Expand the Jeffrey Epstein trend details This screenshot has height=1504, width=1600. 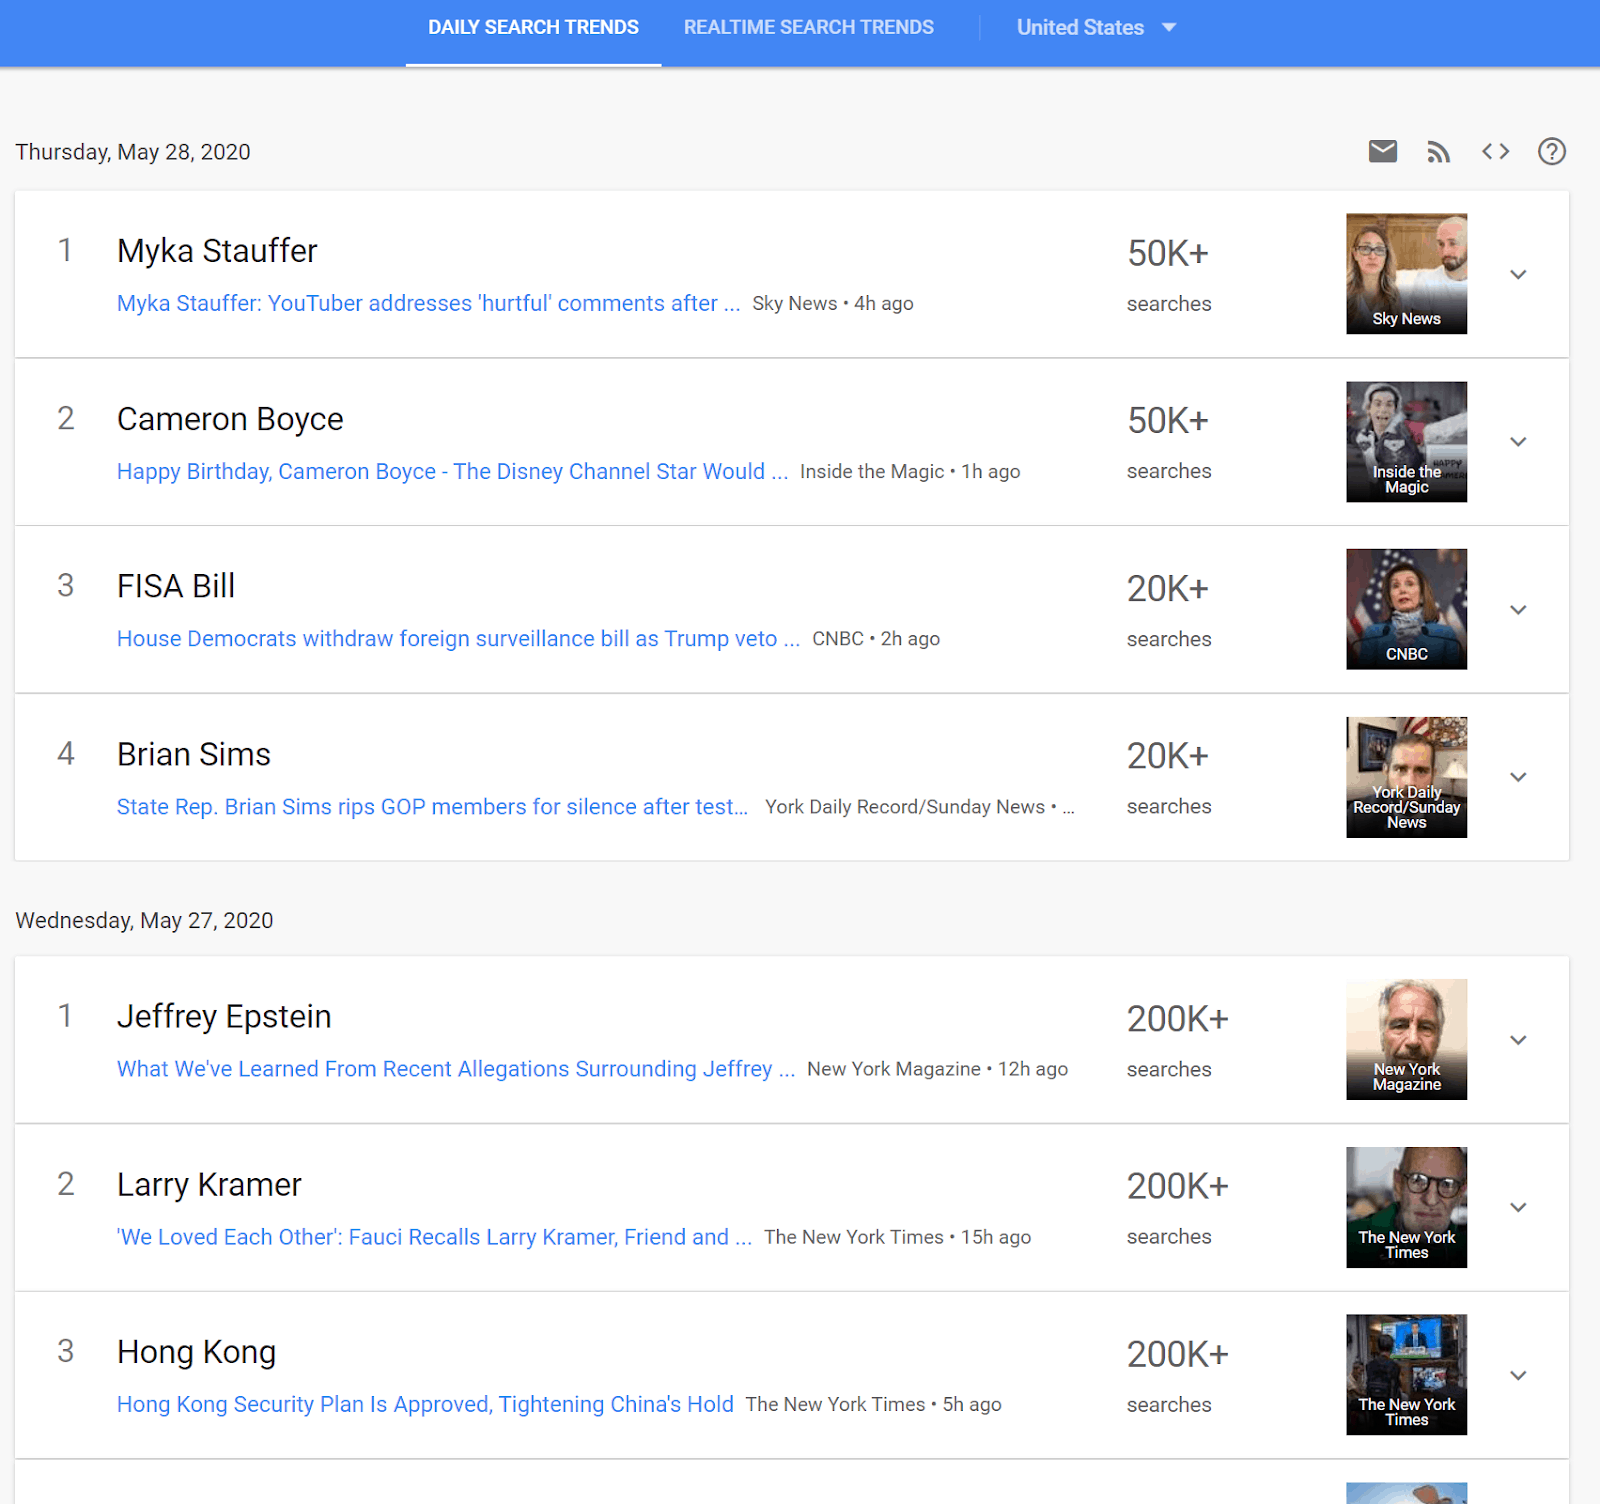pyautogui.click(x=1518, y=1039)
